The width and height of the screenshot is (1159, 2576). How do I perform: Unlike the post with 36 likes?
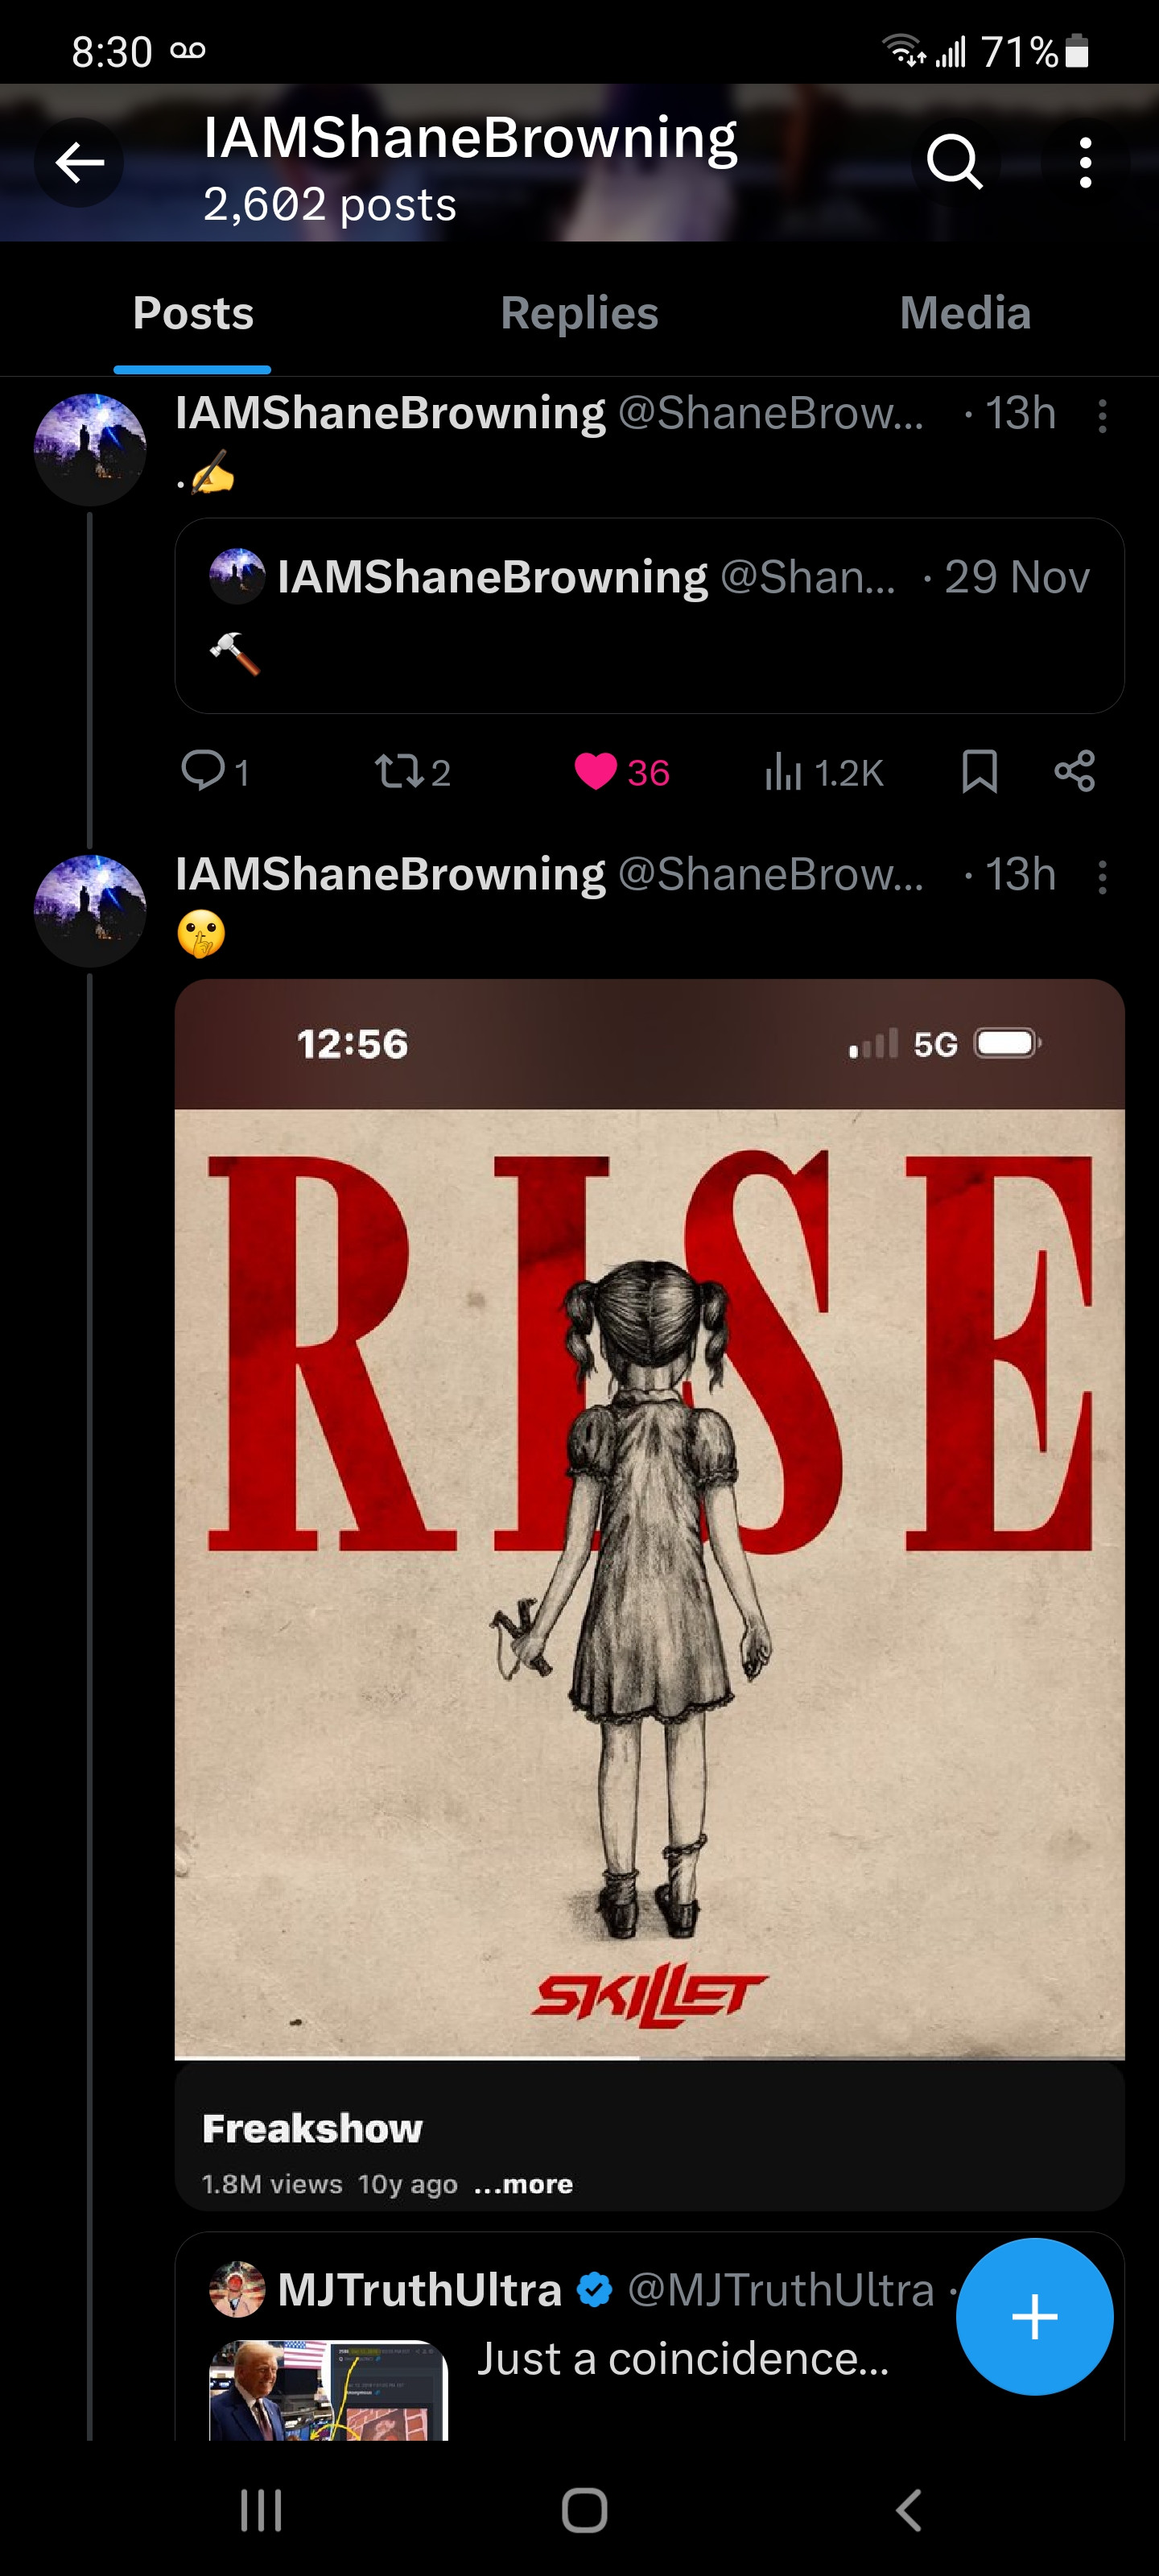click(596, 771)
